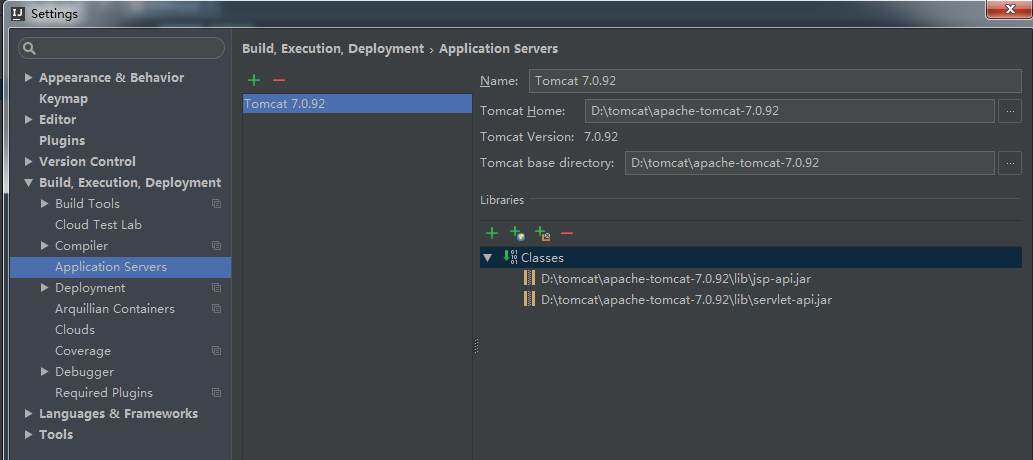Select Application Servers in sidebar
The image size is (1033, 460).
[x=121, y=267]
